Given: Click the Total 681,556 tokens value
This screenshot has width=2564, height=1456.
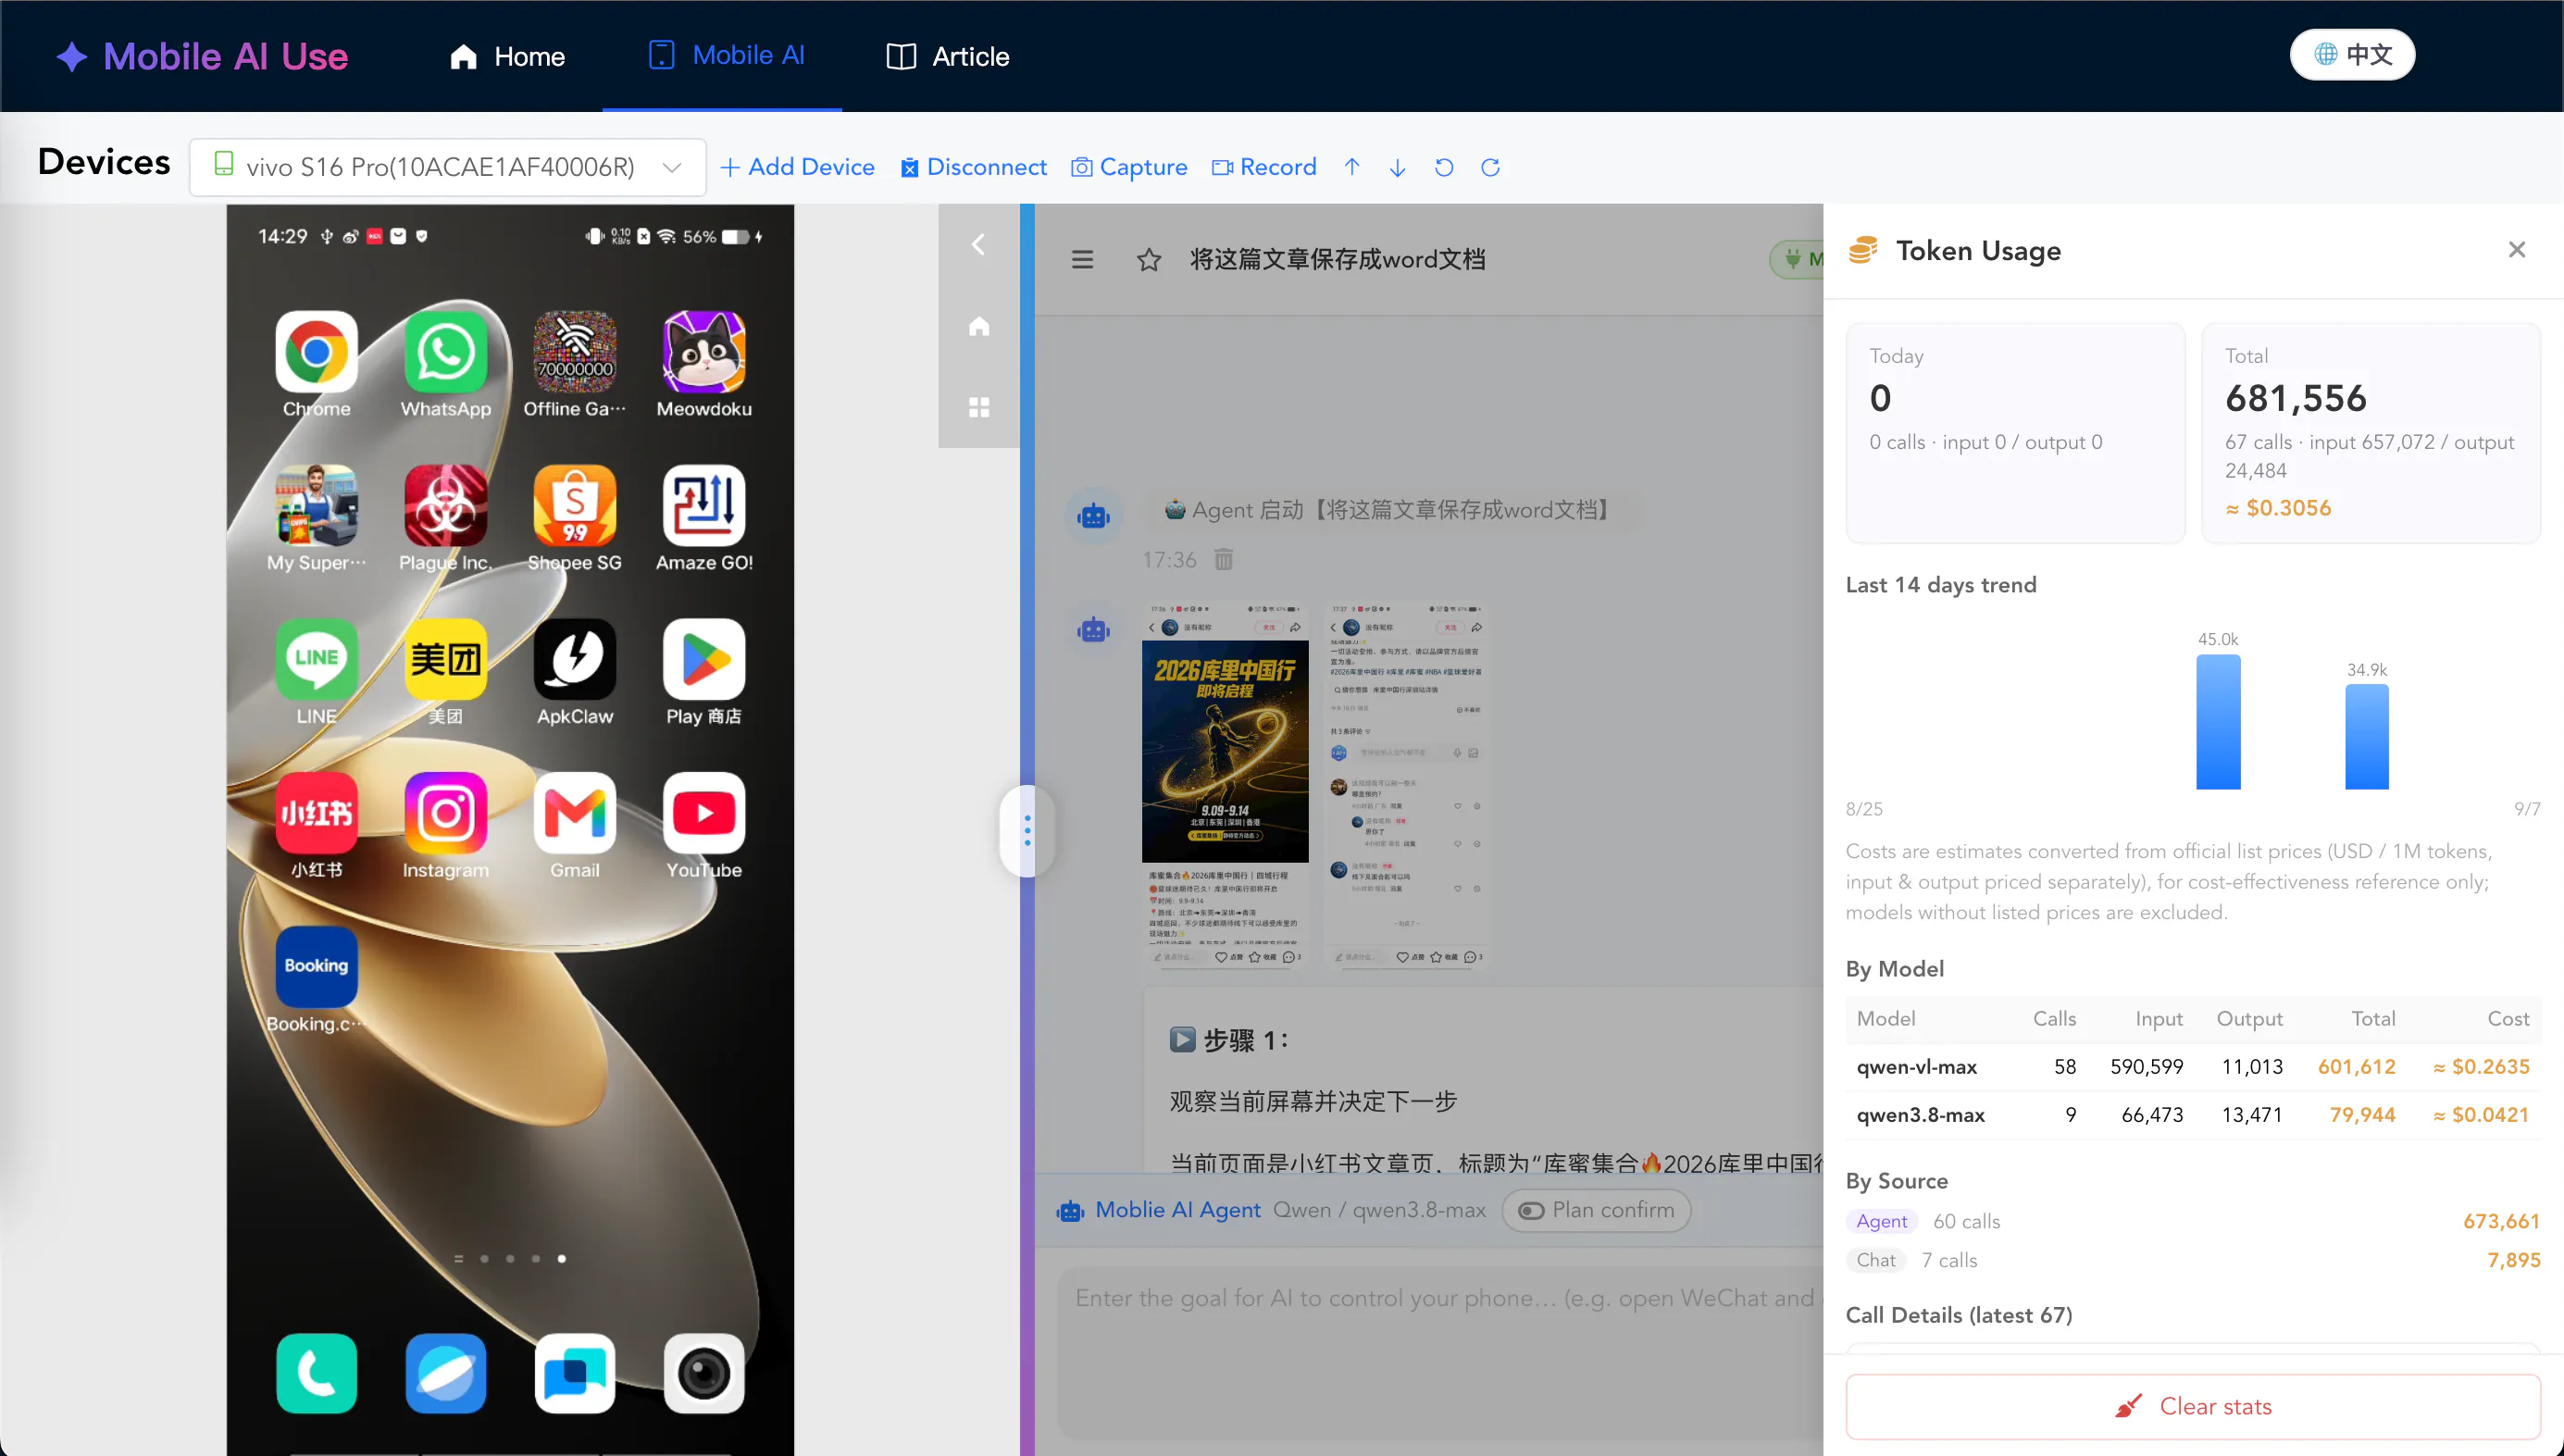Looking at the screenshot, I should (x=2296, y=398).
